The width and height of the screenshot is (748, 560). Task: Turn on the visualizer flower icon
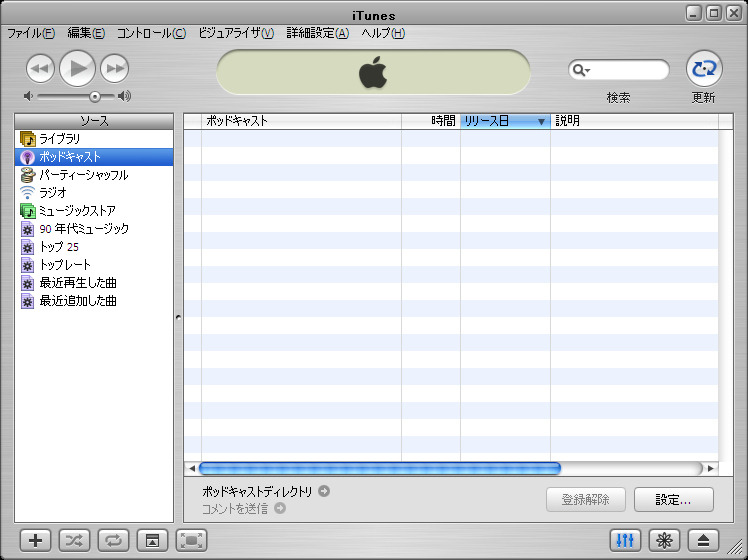point(665,540)
